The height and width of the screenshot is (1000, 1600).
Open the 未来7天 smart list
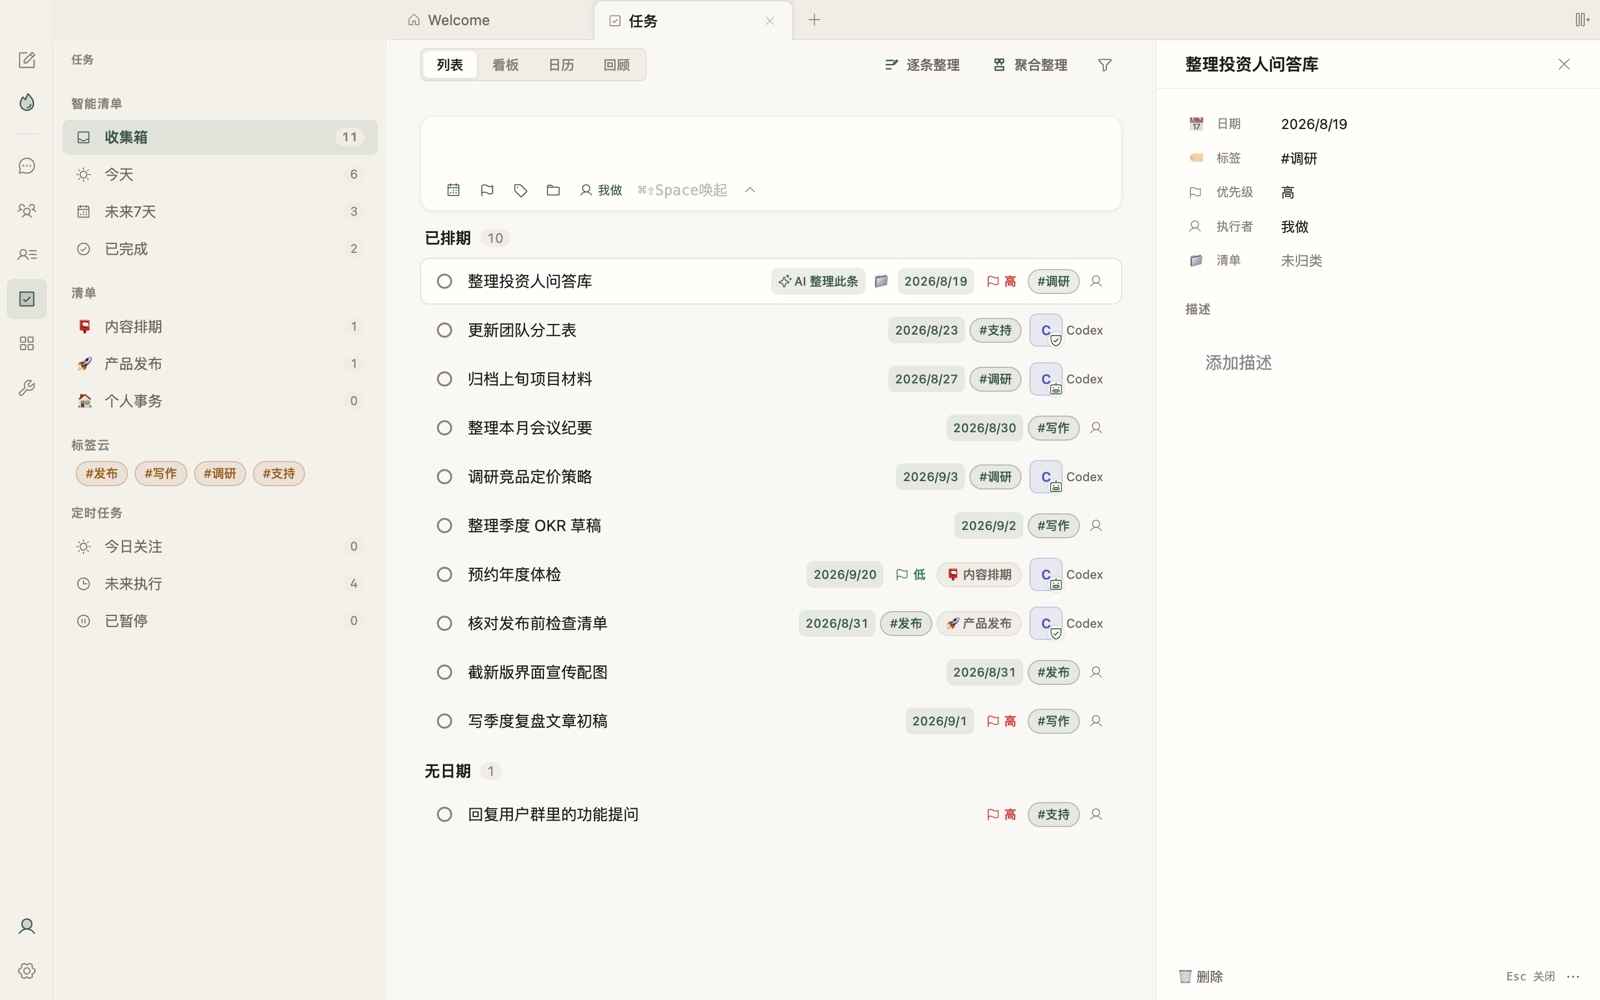point(220,212)
